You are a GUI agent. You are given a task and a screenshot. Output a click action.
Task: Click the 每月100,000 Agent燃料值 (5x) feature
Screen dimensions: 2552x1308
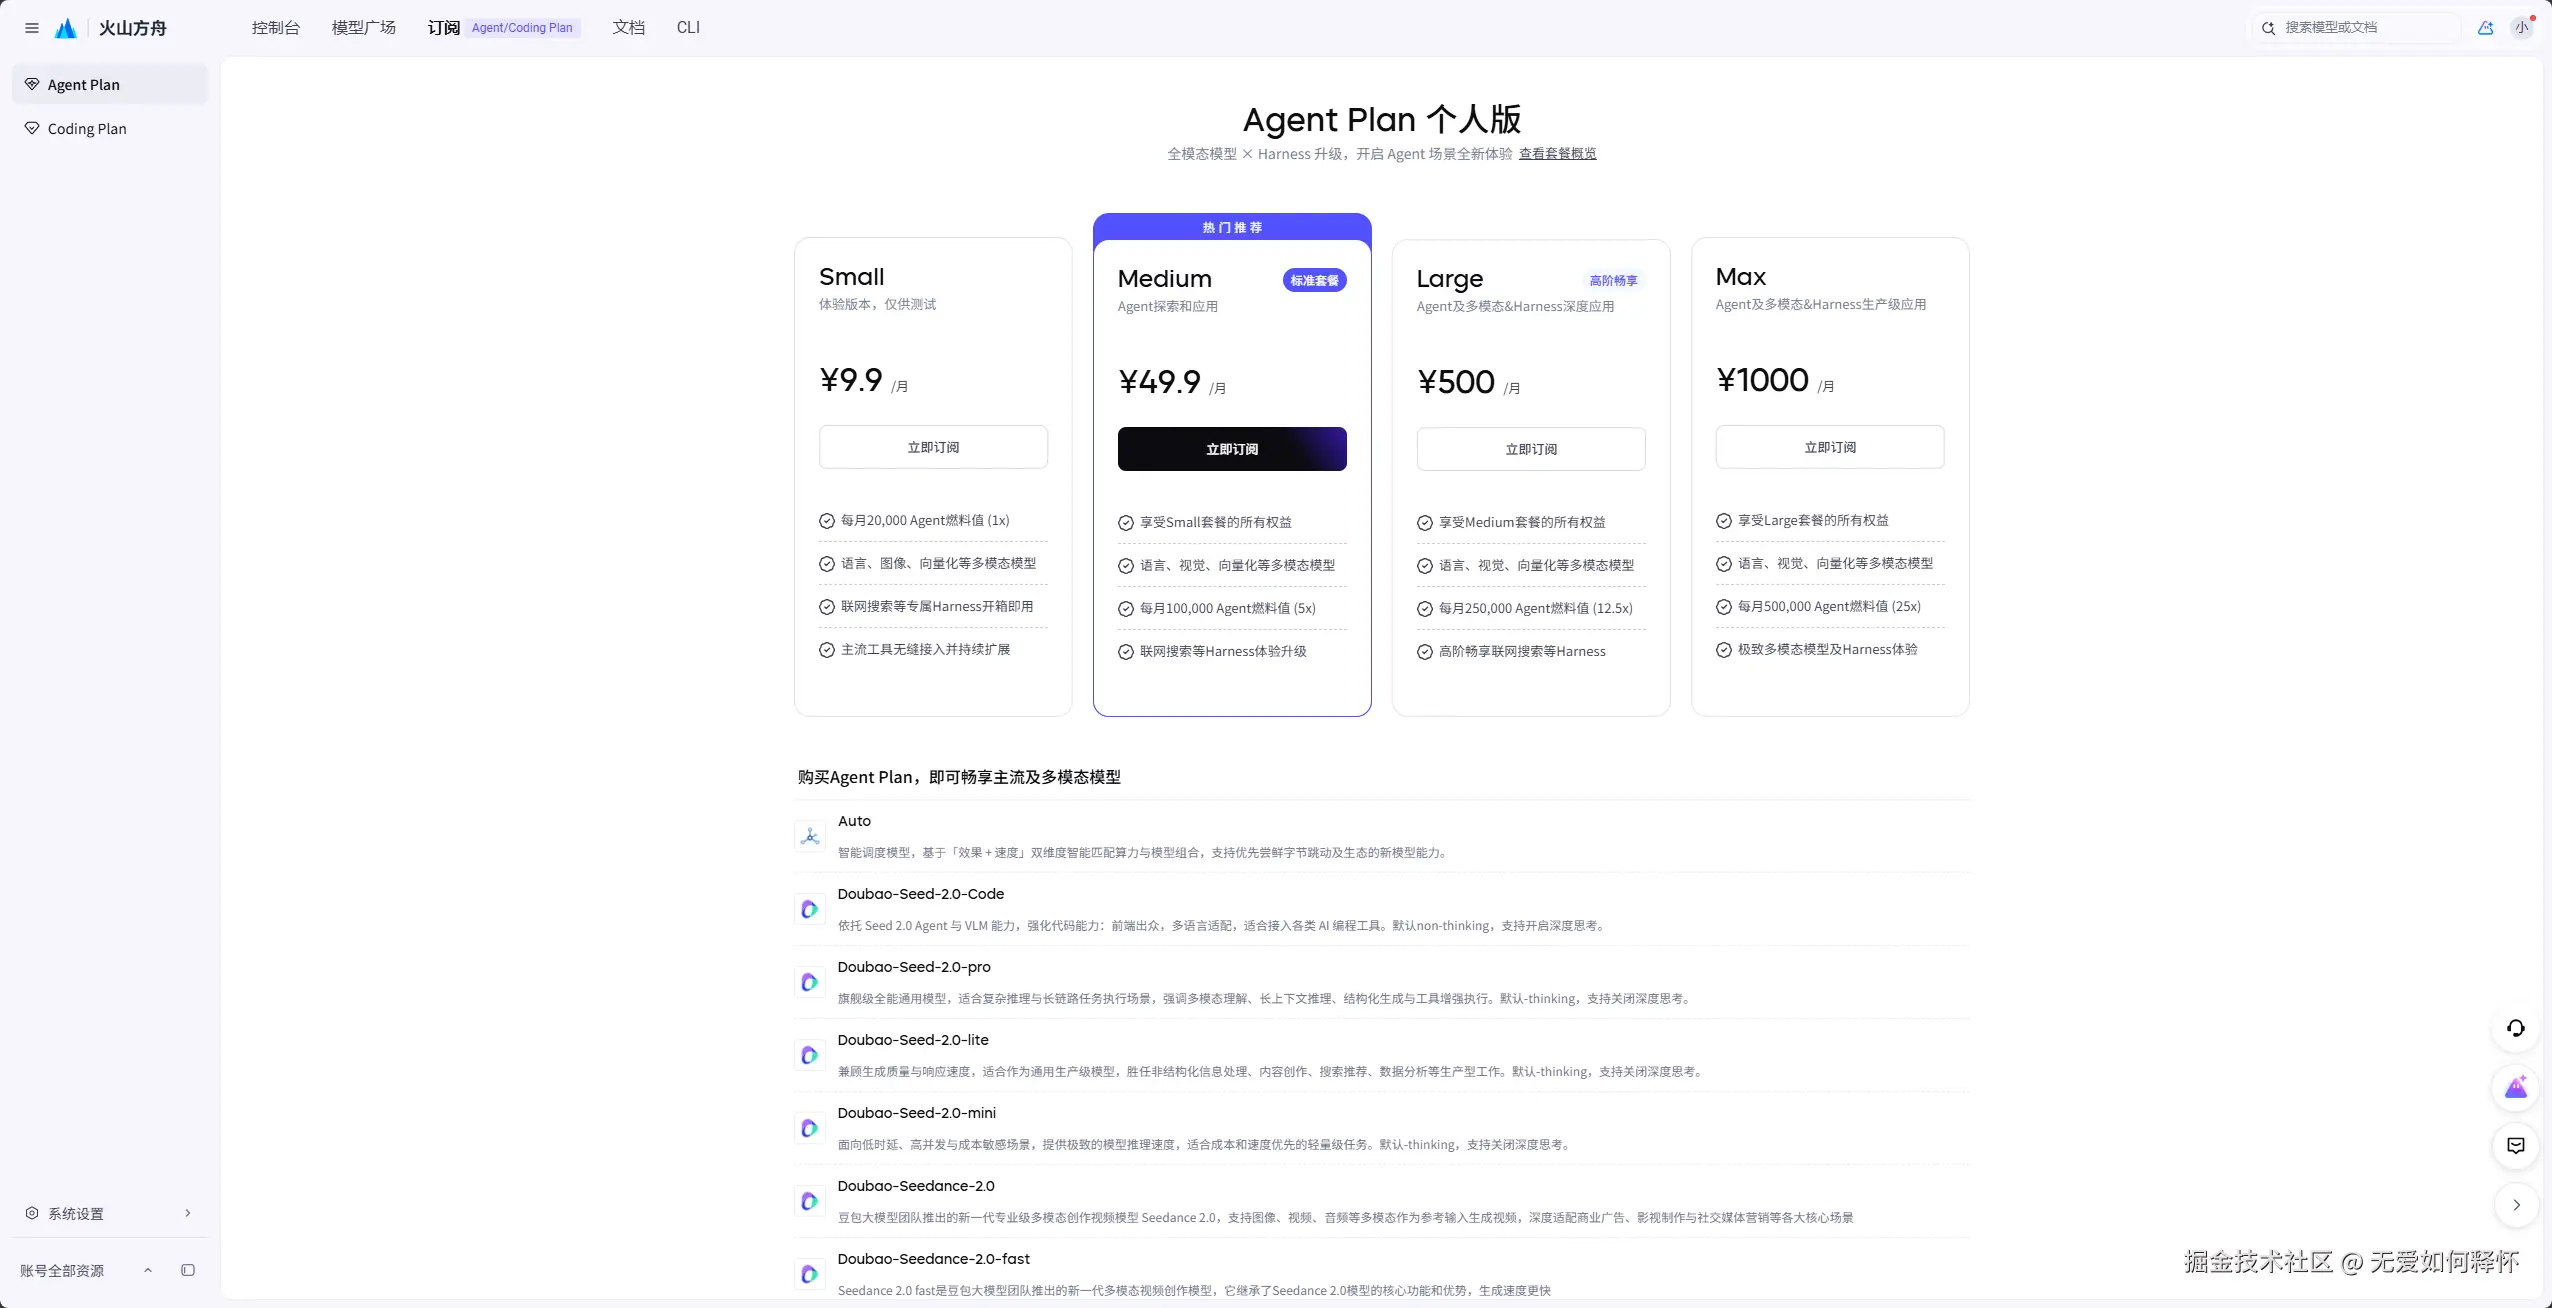pyautogui.click(x=1228, y=608)
